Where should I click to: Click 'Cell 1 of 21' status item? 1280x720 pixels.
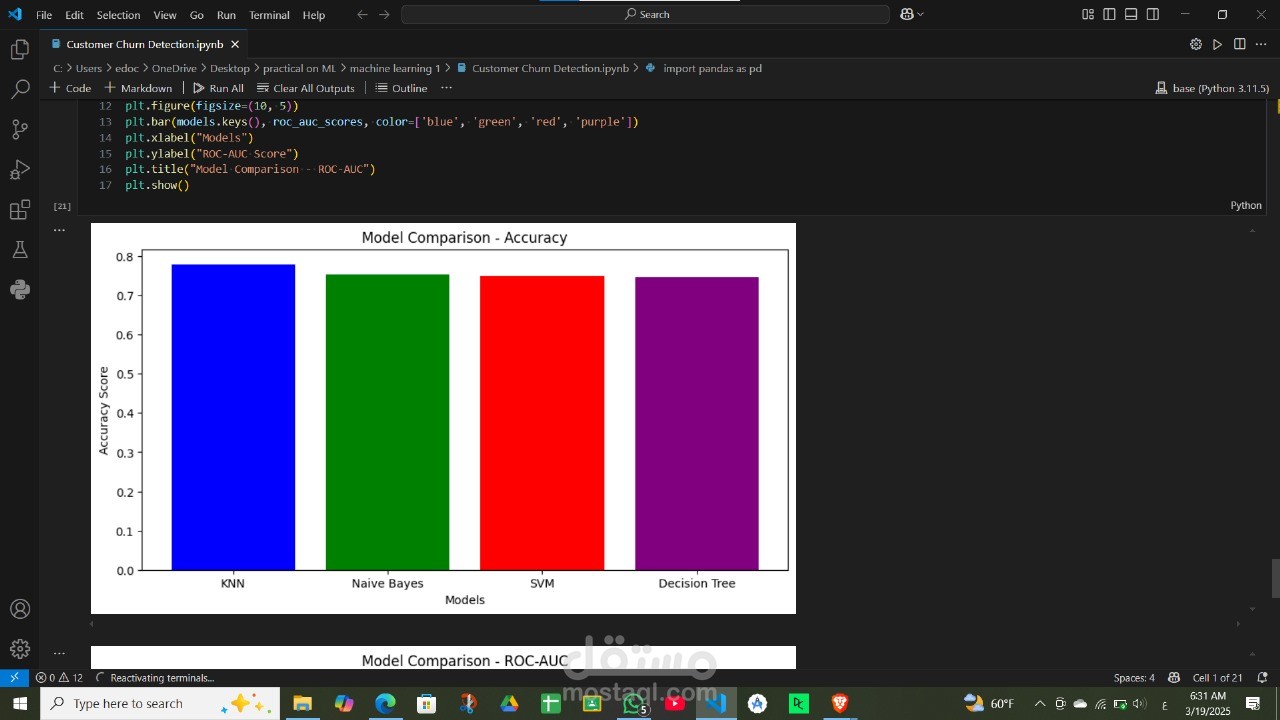1217,678
